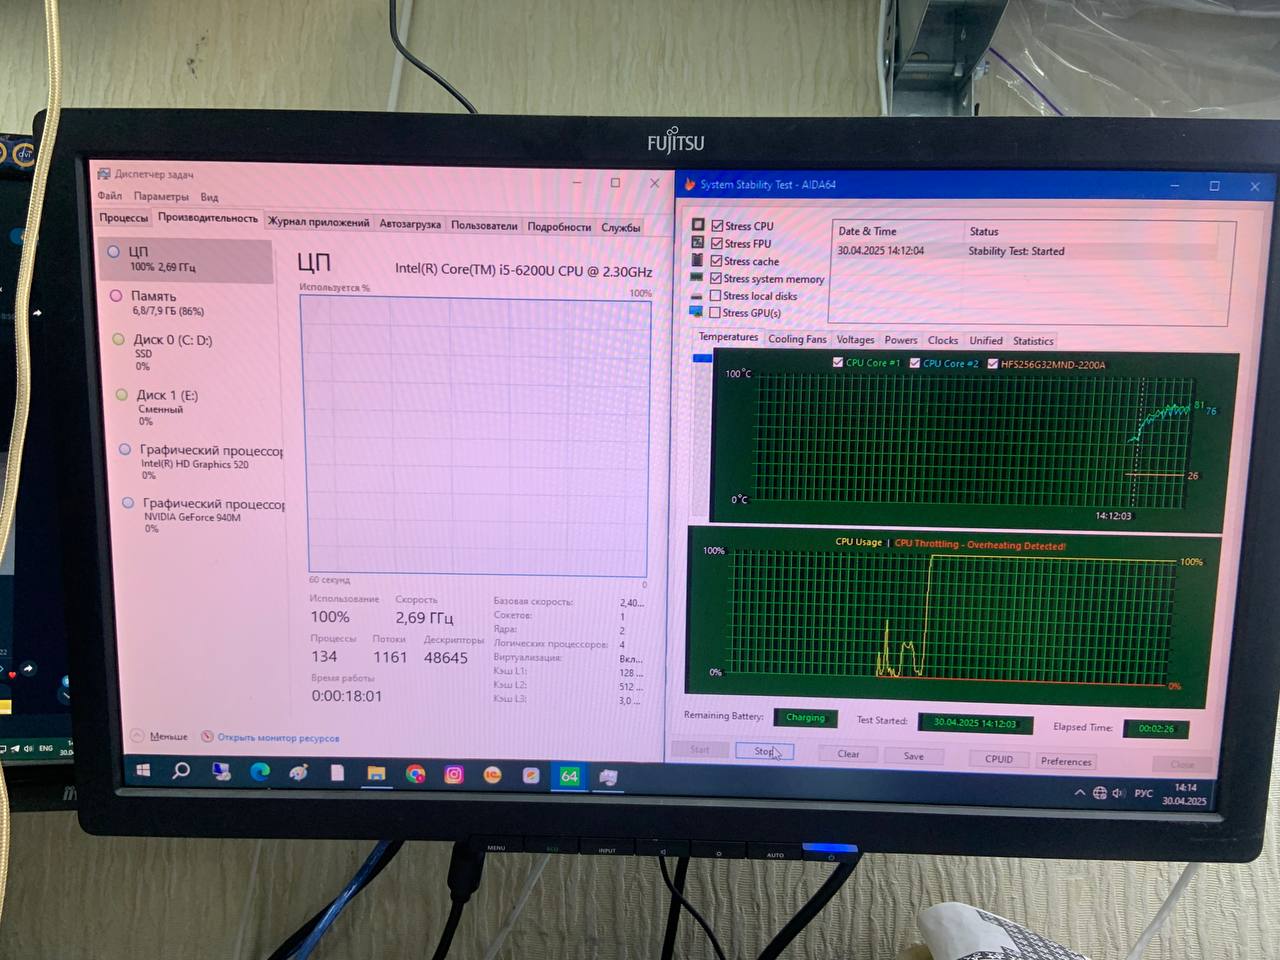Open resource monitor link

(277, 738)
